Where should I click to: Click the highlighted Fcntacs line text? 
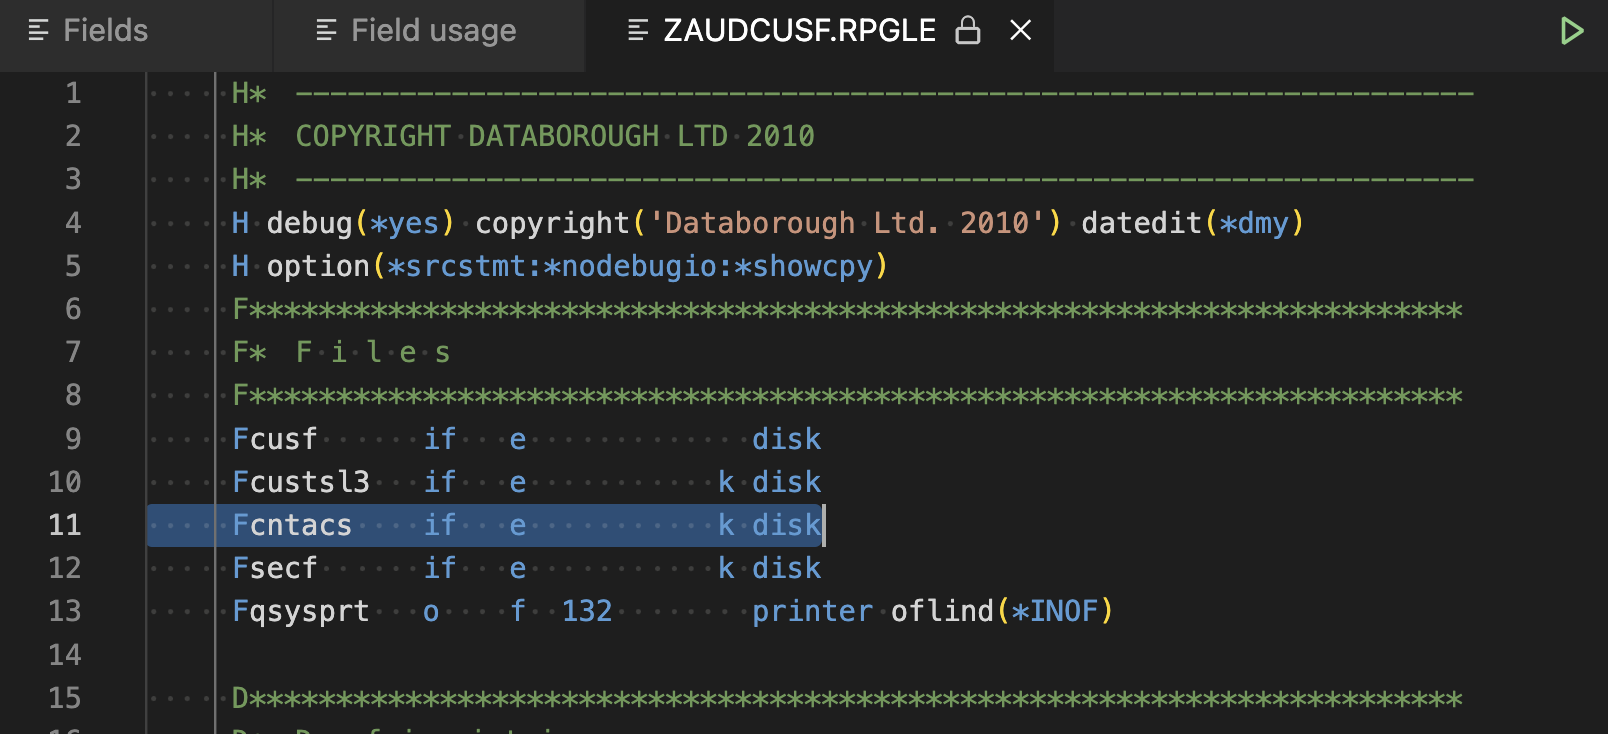[x=292, y=525]
